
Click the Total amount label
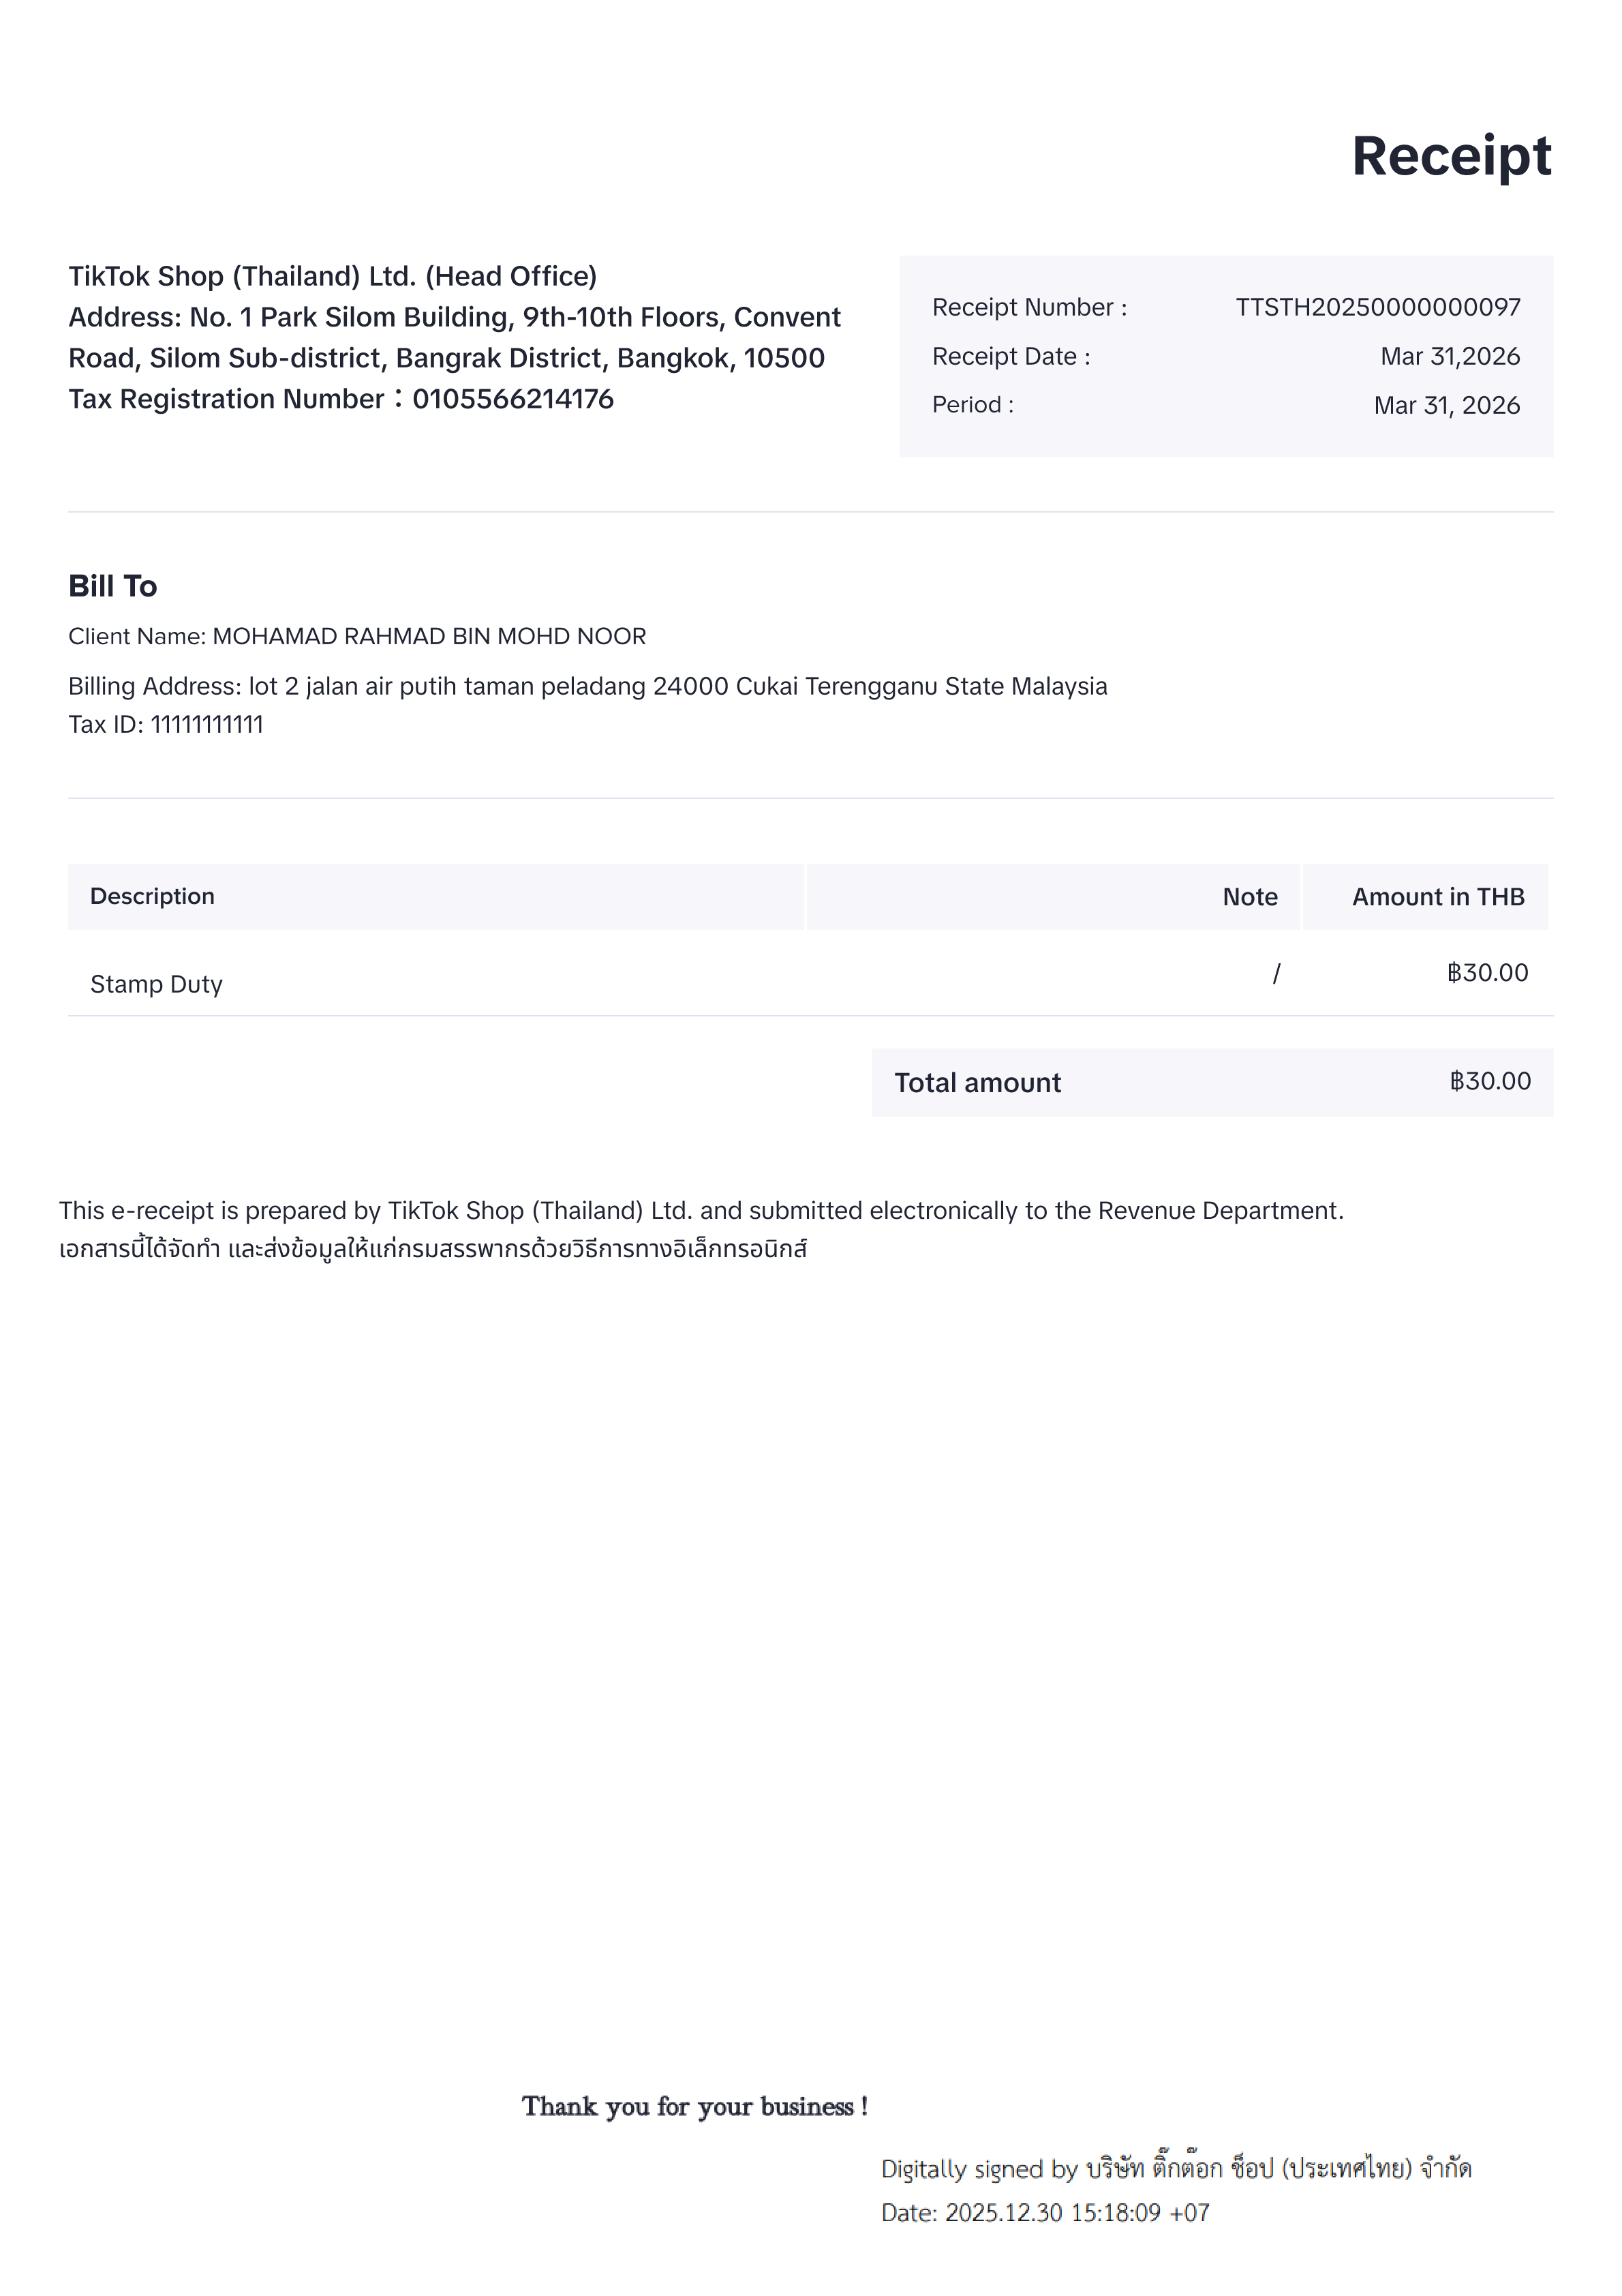[977, 1082]
